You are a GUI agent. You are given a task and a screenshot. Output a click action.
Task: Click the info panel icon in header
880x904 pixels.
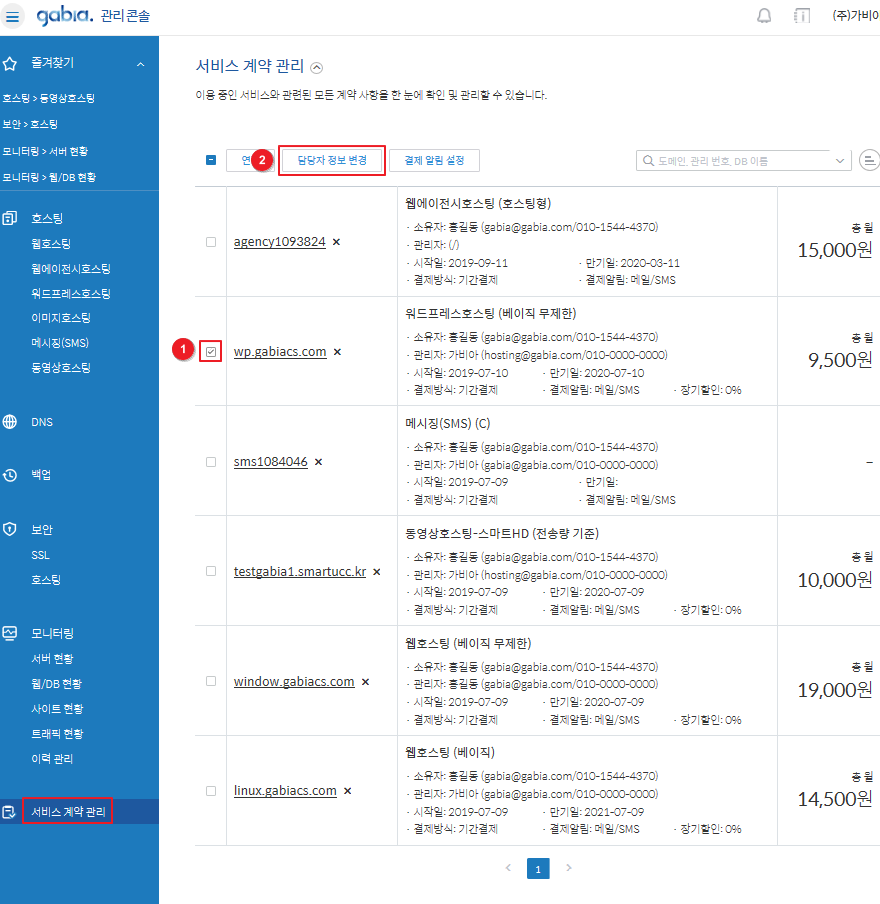[802, 16]
